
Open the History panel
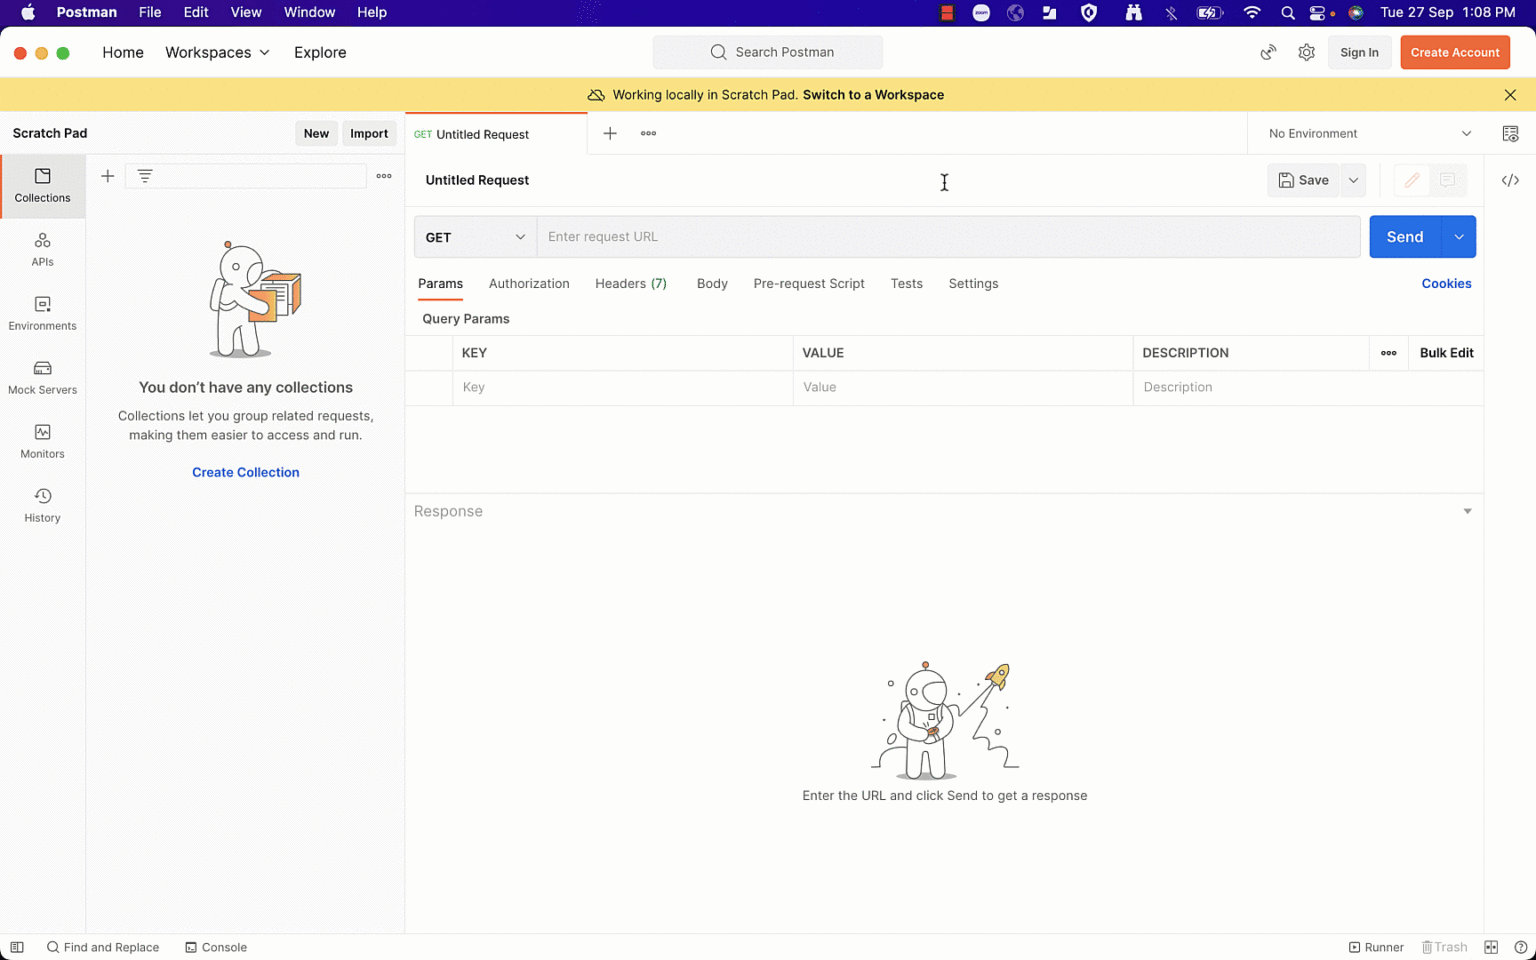coord(42,504)
